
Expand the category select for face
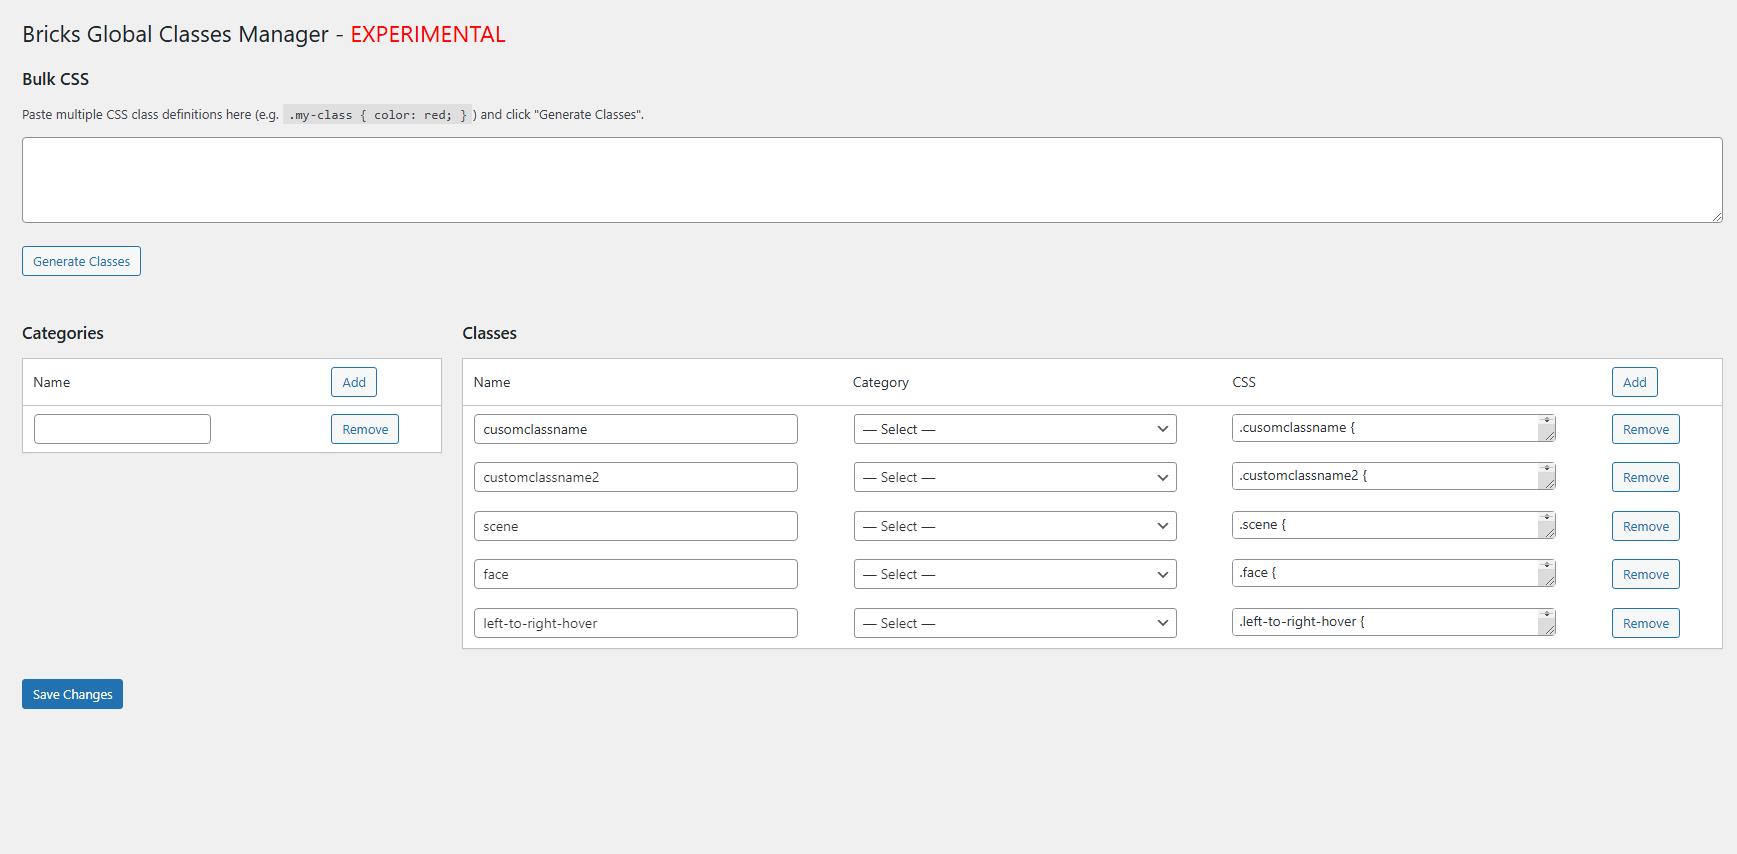[x=1014, y=574]
